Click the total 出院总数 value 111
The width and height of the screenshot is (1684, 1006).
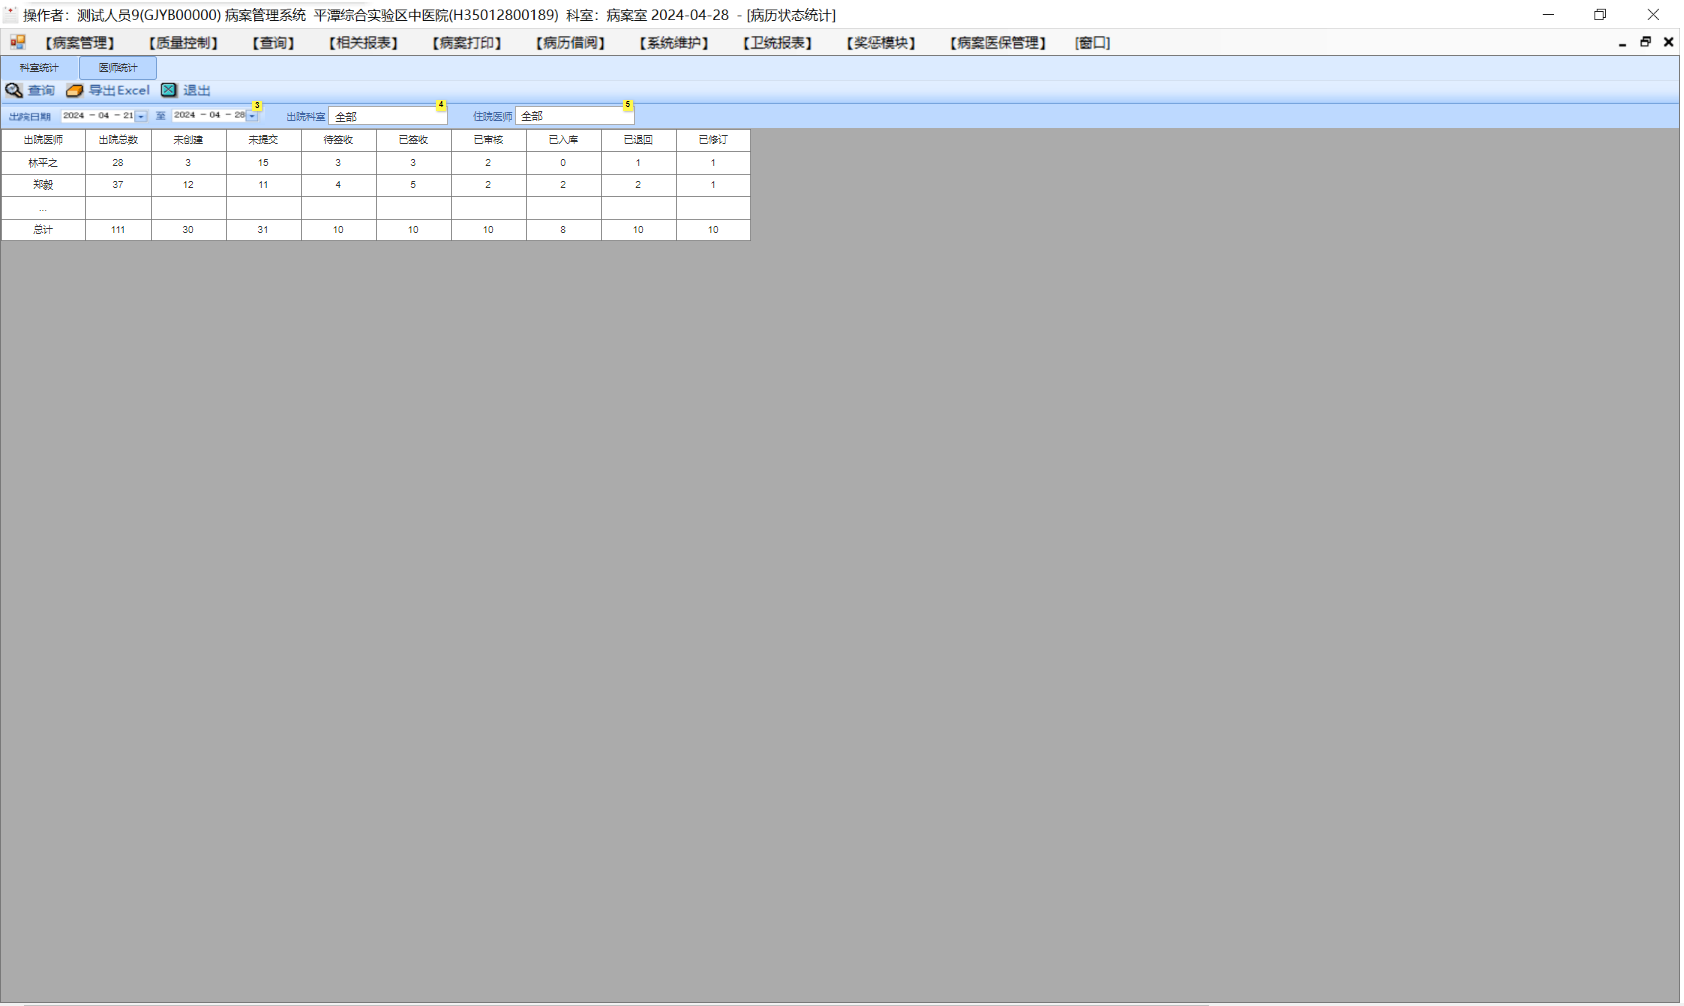click(x=118, y=230)
